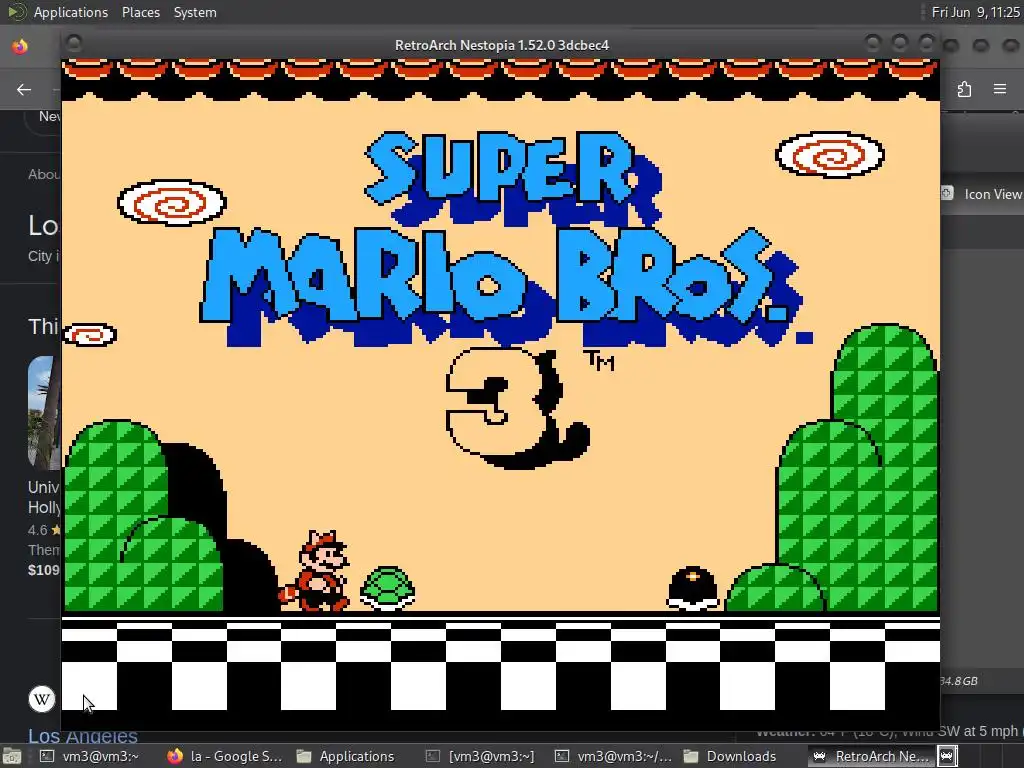Click the invader icon after RetroArch Ne... entry
The width and height of the screenshot is (1024, 768).
[x=948, y=756]
